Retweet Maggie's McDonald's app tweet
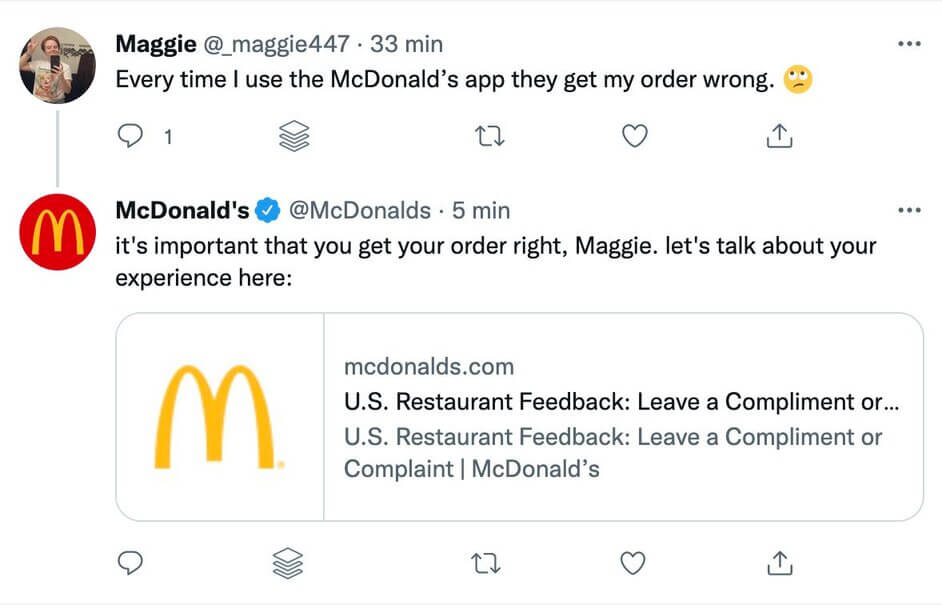 (x=490, y=136)
